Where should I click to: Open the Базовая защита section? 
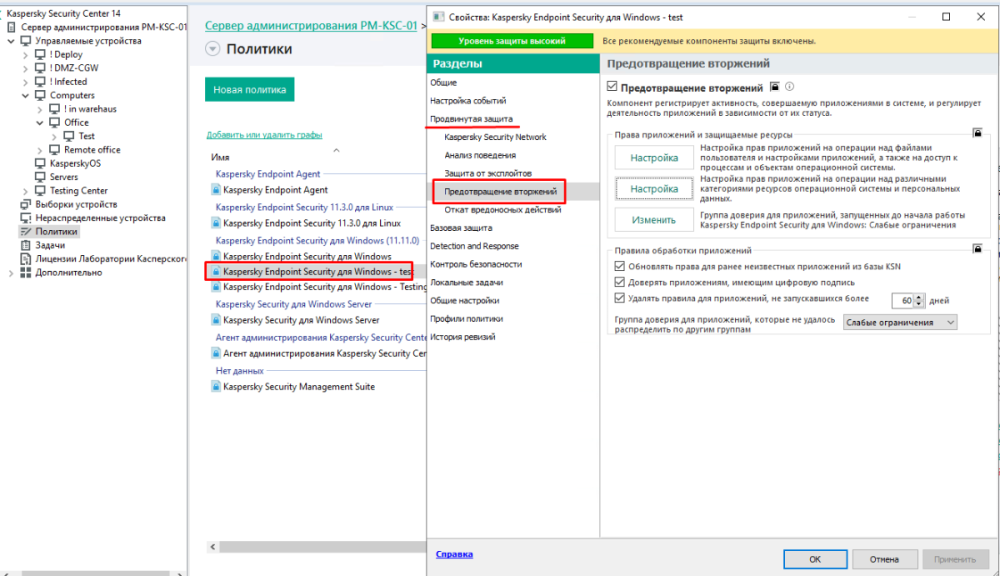click(461, 228)
